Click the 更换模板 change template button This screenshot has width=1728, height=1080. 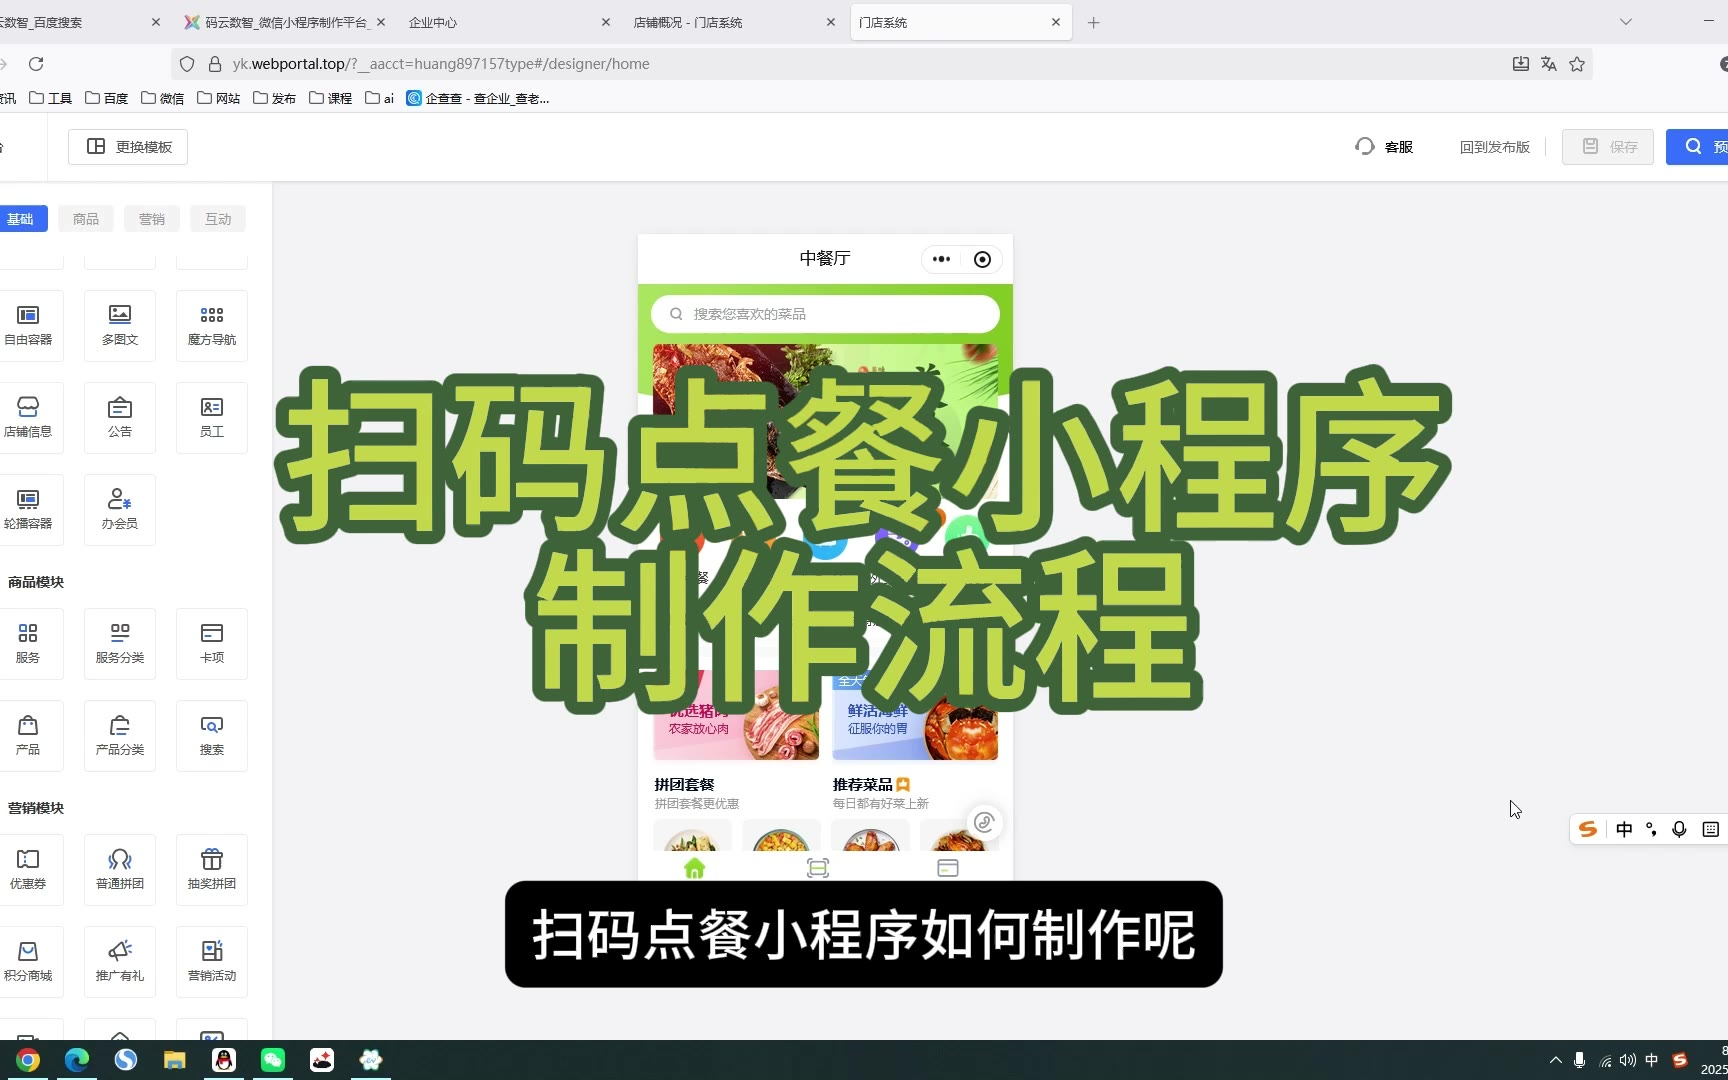pos(128,147)
